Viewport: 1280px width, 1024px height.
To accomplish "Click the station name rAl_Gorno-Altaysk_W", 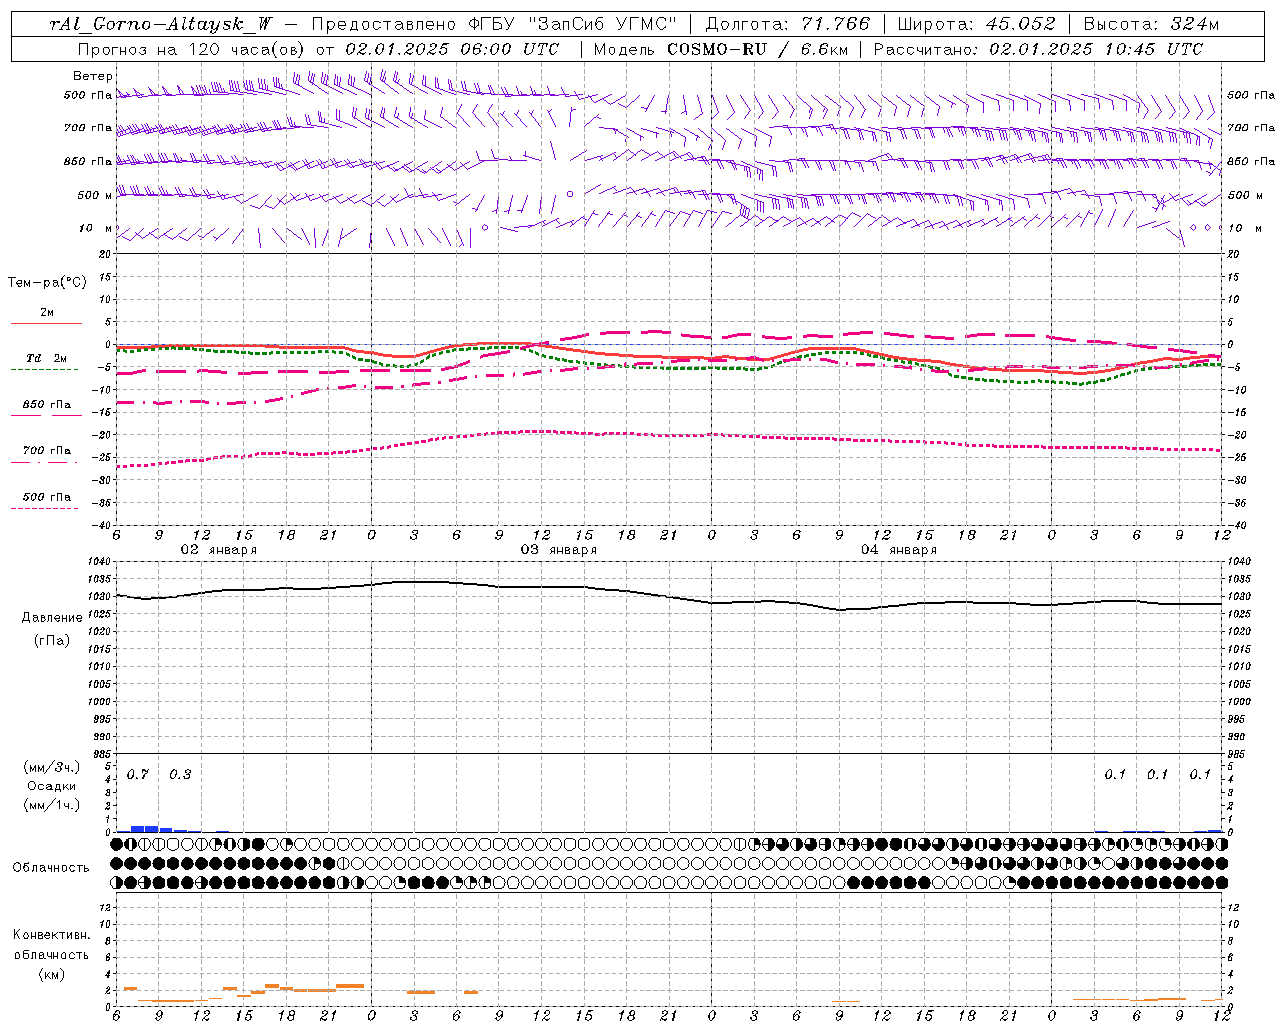I will (161, 24).
